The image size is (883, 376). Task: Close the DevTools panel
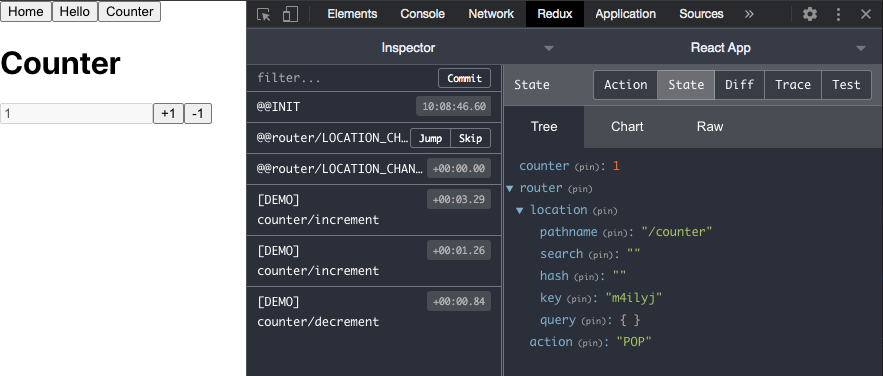[866, 14]
